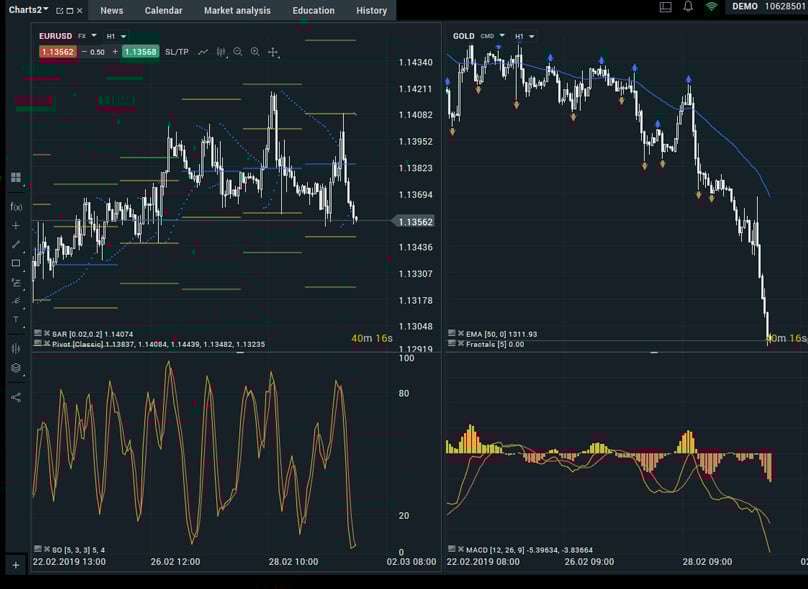Check the green connection status icon
808x589 pixels.
pos(712,7)
